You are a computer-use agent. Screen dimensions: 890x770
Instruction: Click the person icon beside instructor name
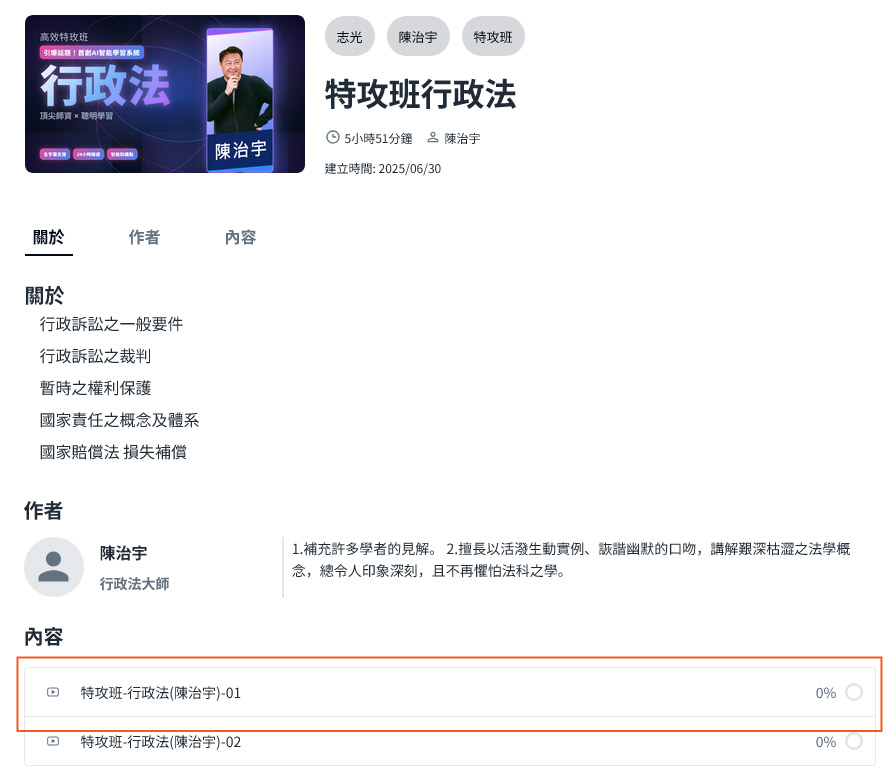pos(433,137)
